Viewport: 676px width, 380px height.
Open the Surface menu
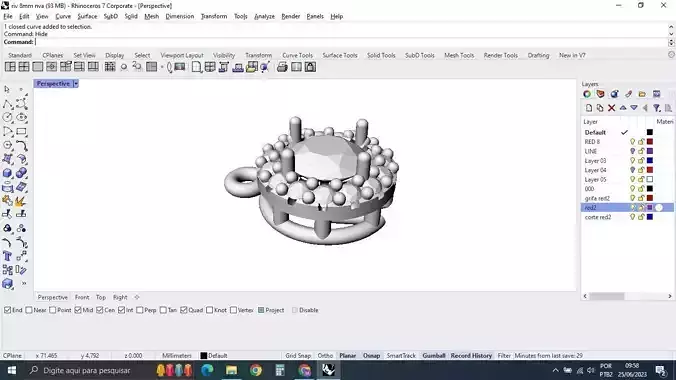87,16
